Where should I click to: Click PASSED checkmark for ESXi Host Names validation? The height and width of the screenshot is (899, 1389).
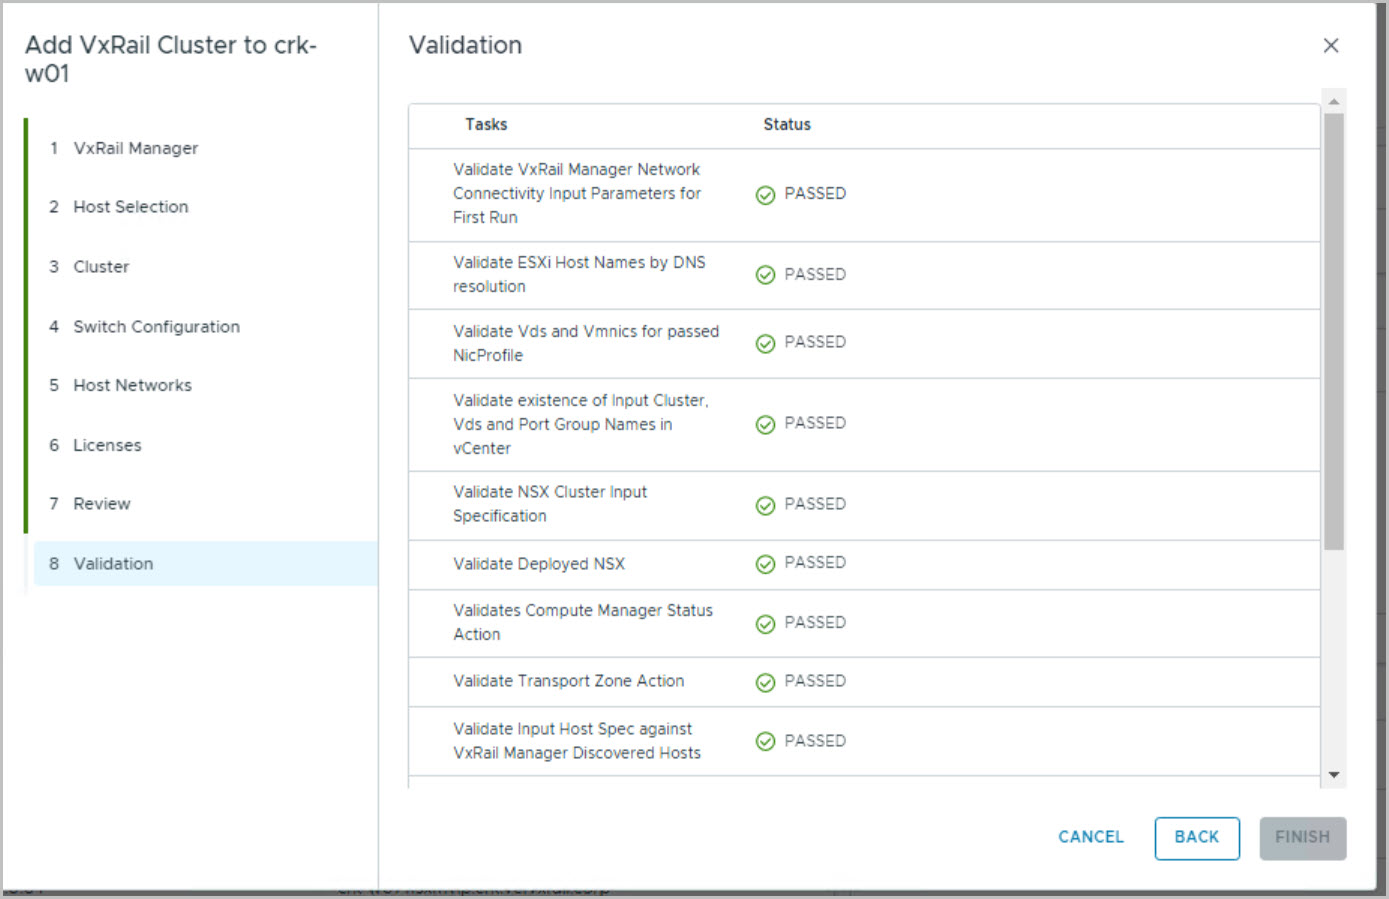pyautogui.click(x=766, y=275)
